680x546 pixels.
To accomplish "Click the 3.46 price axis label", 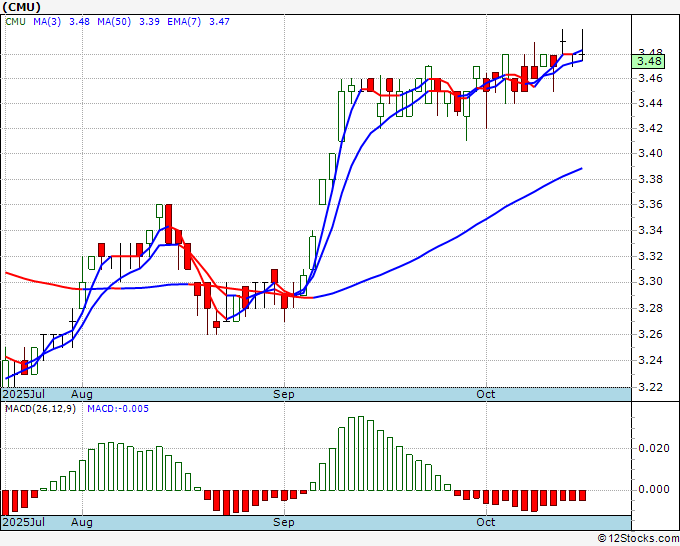I will 650,78.
